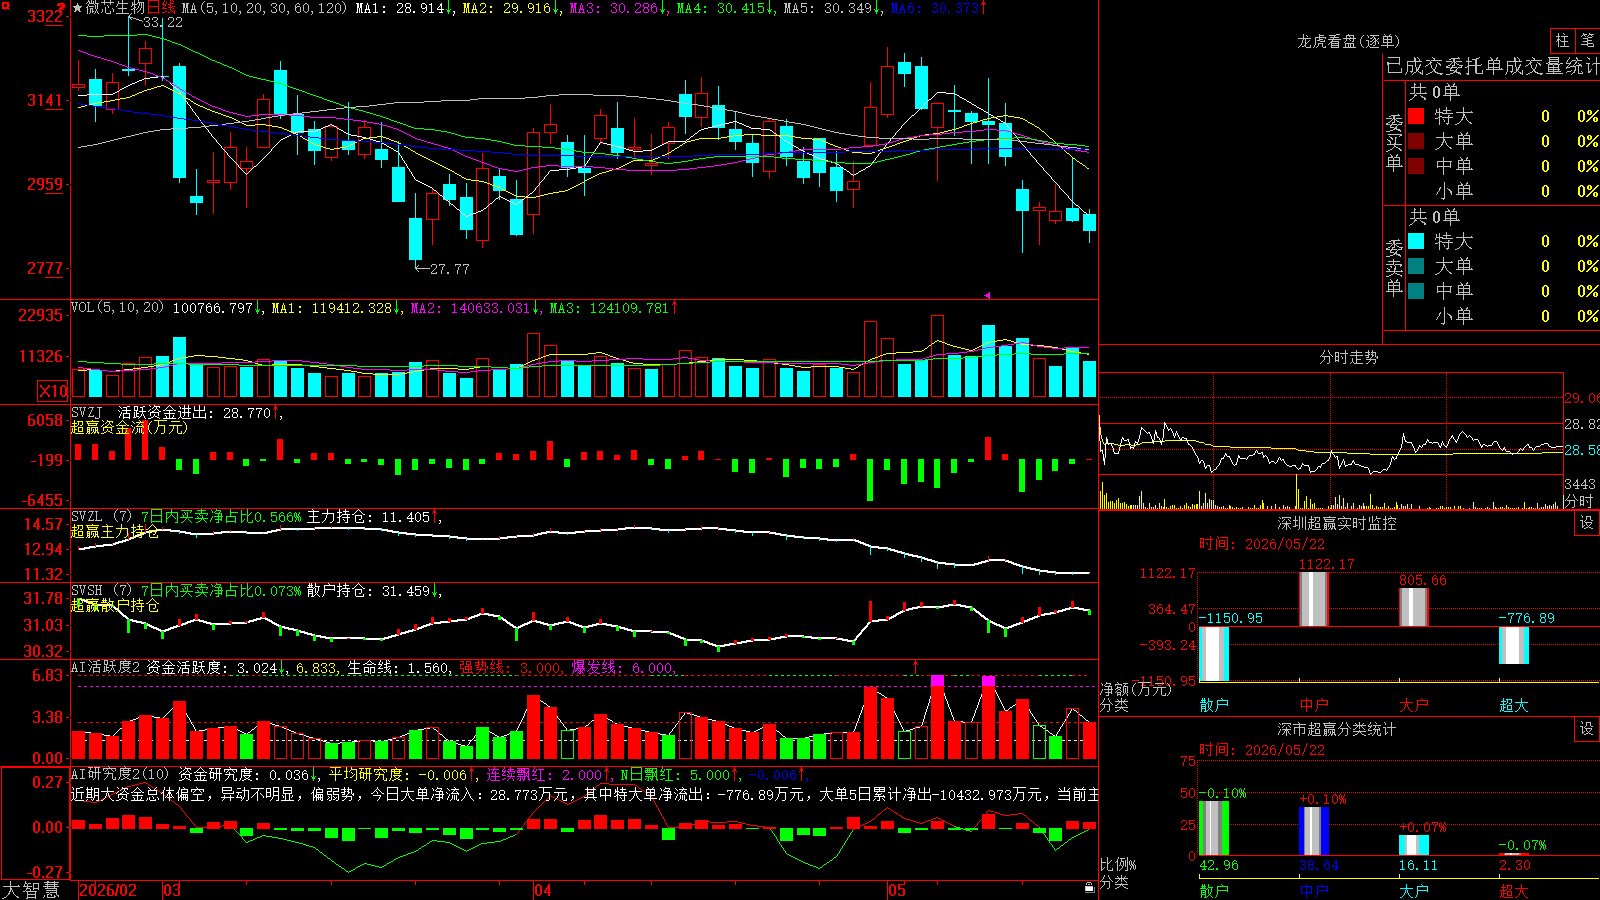Click the lock icon on the timeline
The height and width of the screenshot is (900, 1600).
pos(1089,888)
